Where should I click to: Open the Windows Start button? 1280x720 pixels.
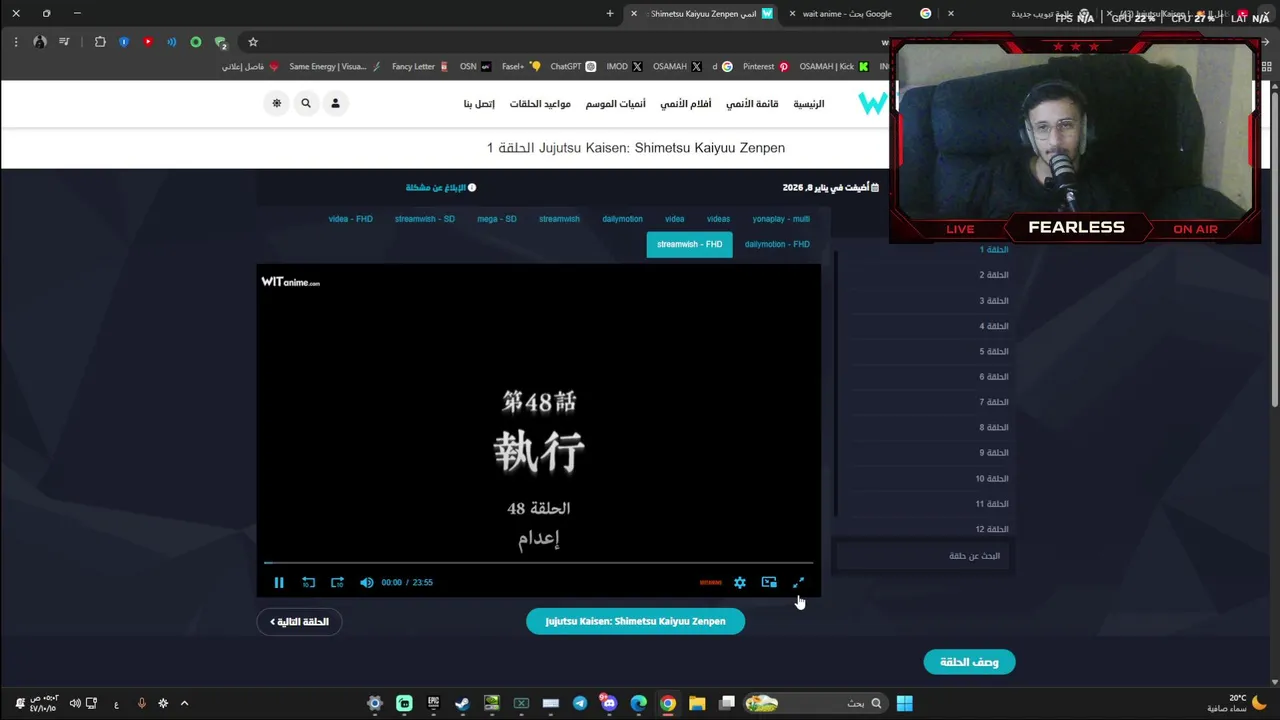point(904,703)
